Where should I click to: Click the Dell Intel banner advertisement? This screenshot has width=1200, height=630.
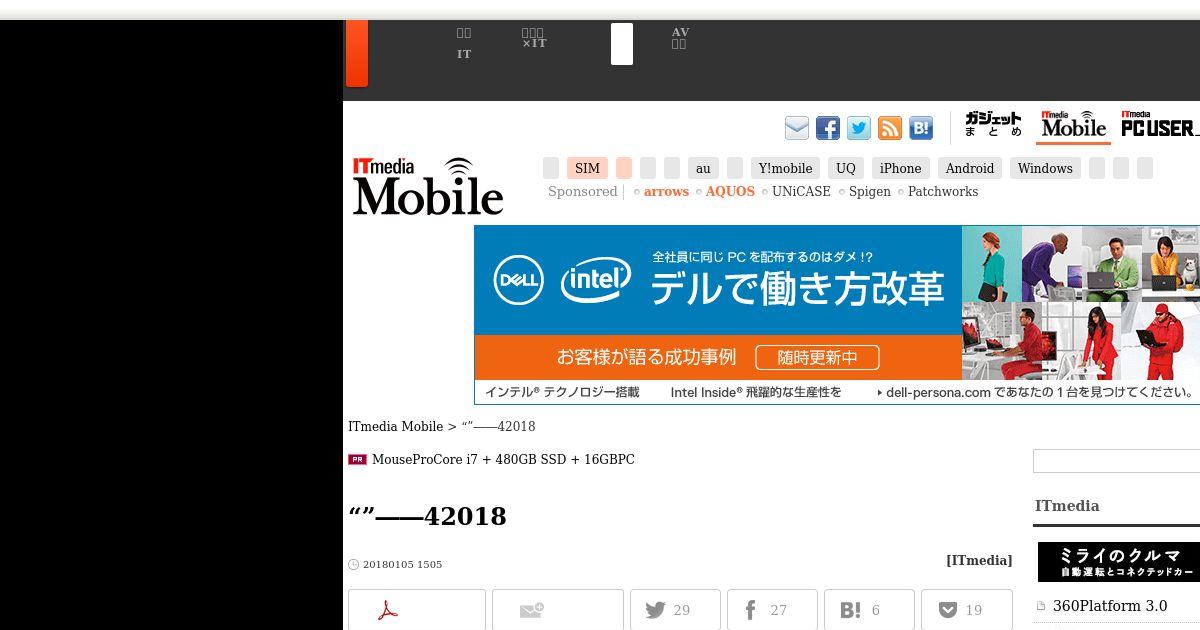(837, 315)
